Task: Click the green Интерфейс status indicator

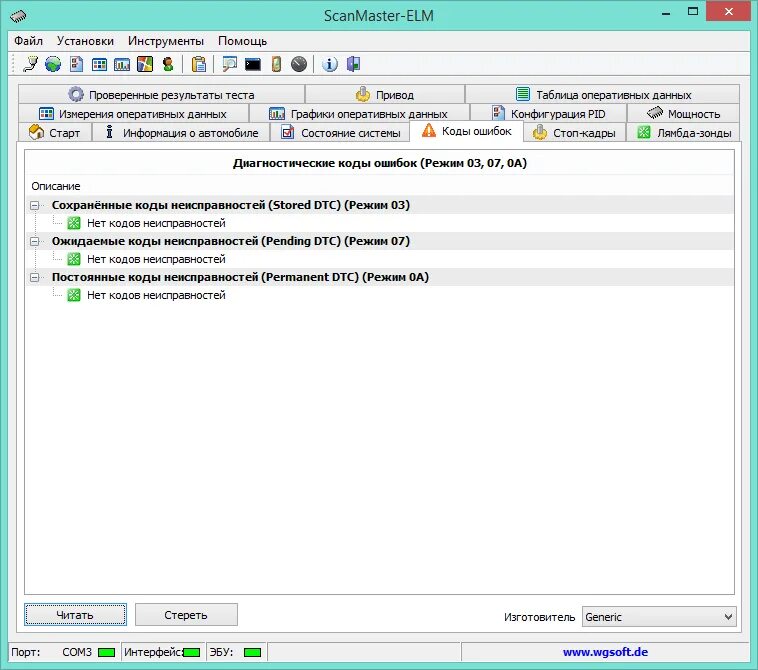Action: [191, 653]
